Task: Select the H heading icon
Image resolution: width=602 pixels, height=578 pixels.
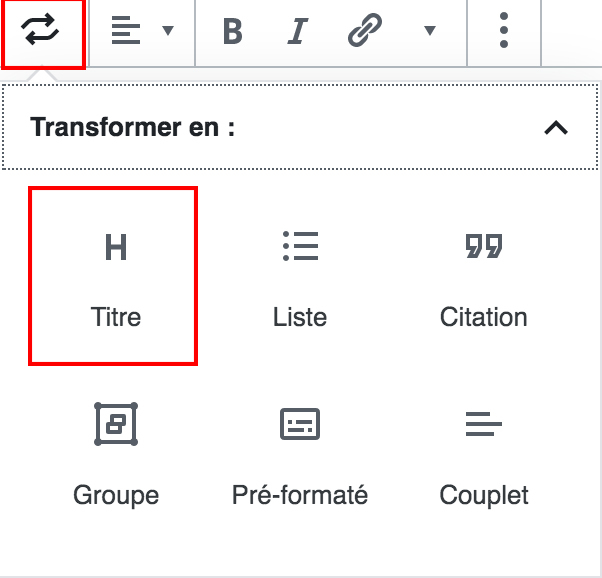Action: pos(116,247)
